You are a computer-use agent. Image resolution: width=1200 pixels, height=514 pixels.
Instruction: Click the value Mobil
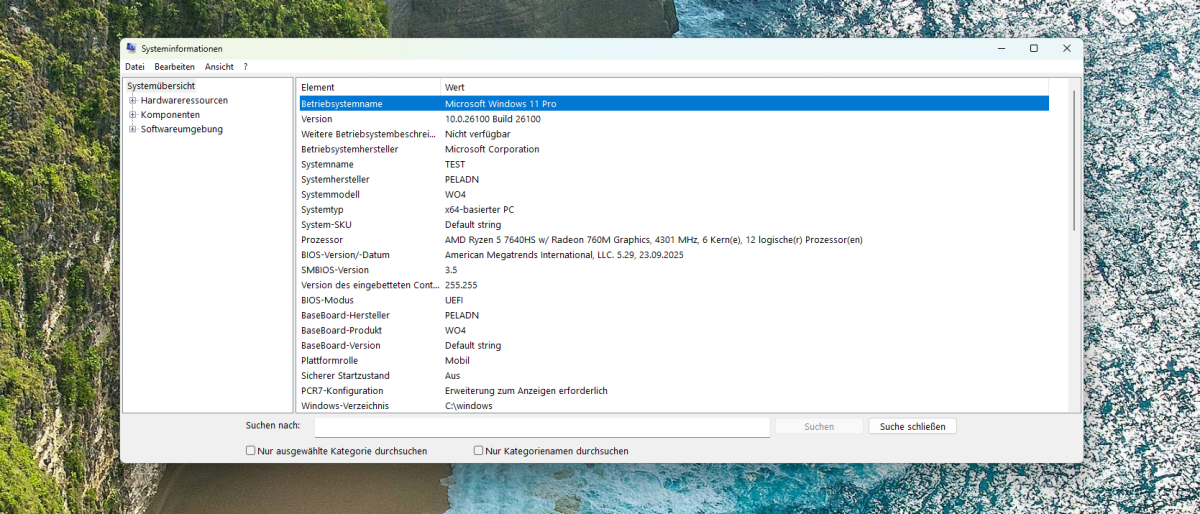(x=457, y=360)
